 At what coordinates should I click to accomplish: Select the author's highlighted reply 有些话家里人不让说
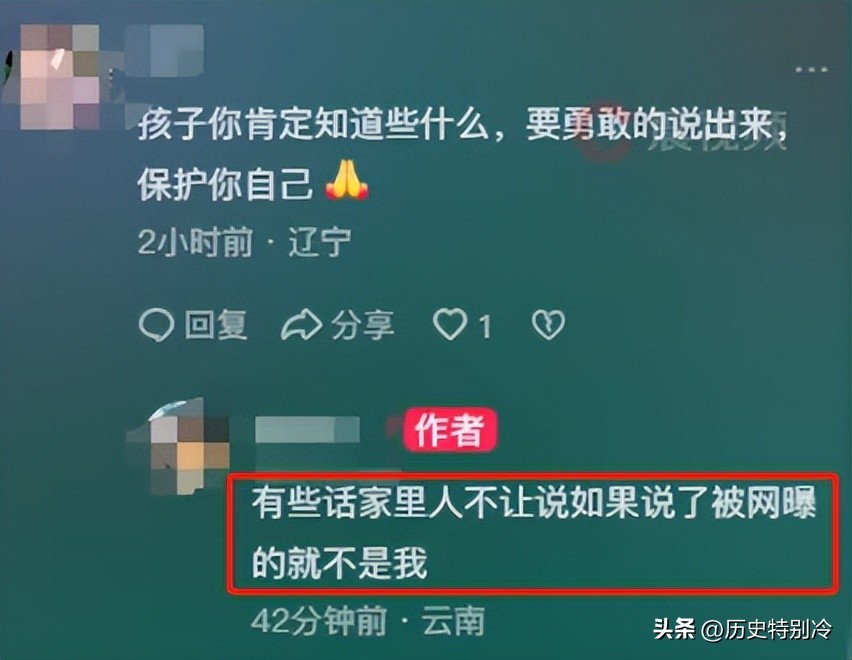tap(534, 533)
